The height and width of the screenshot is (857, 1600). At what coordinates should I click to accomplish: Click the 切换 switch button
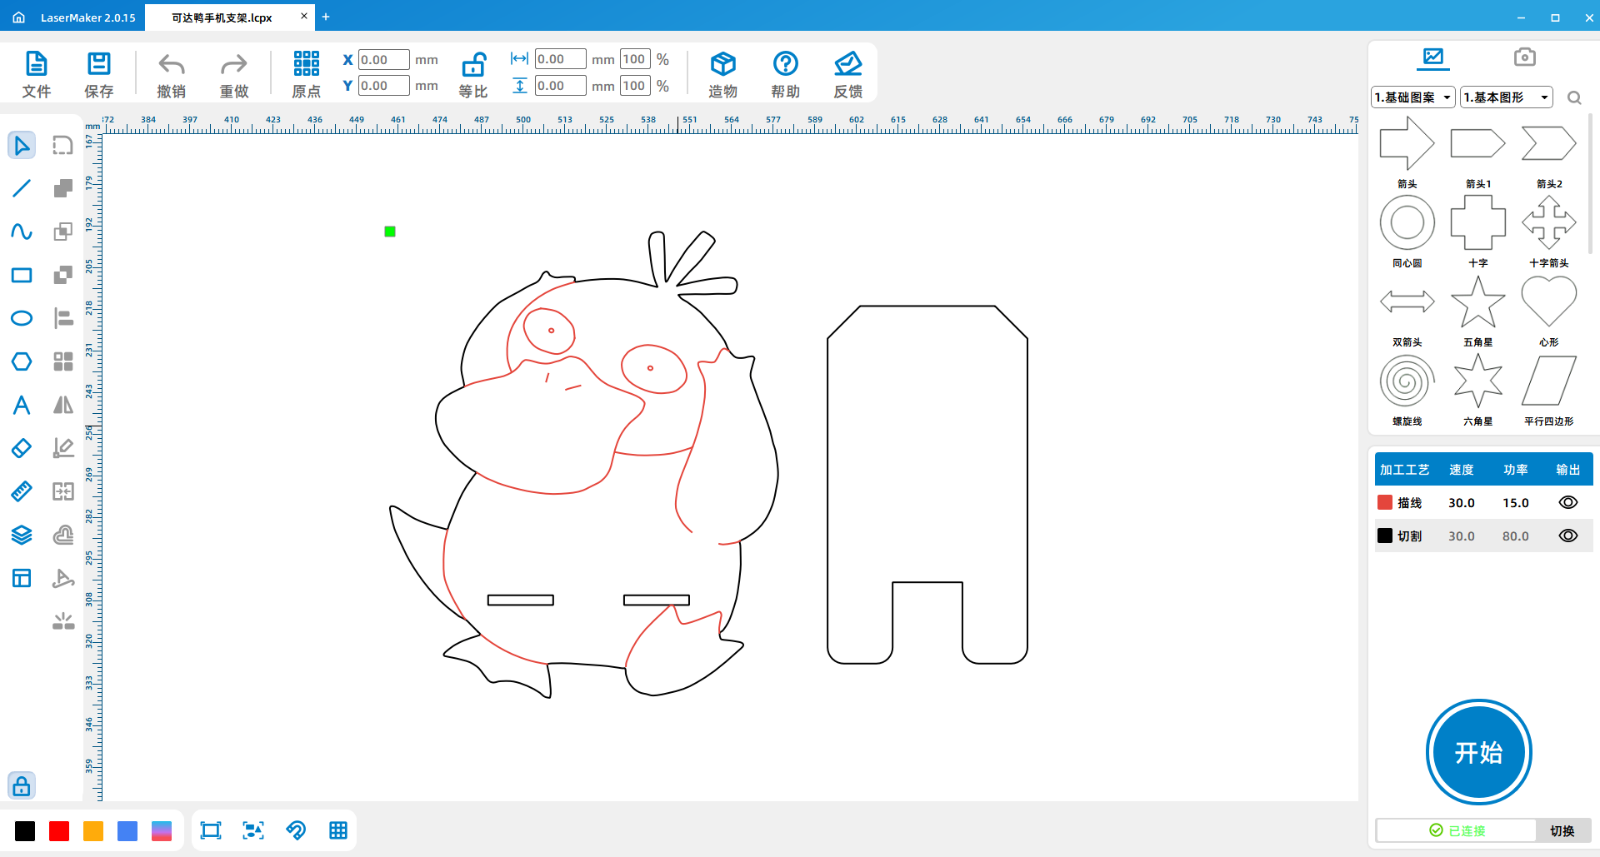tap(1562, 831)
